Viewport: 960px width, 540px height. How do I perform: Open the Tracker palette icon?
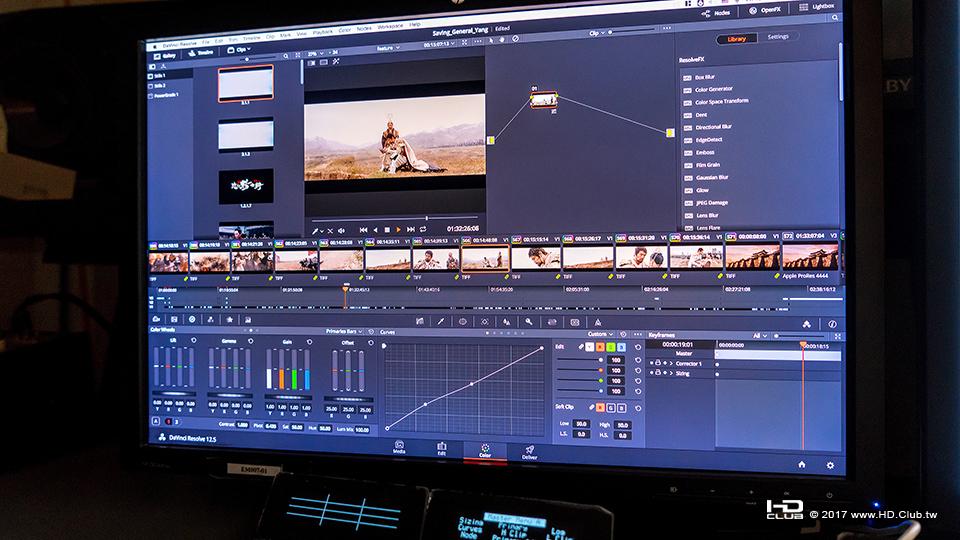485,321
